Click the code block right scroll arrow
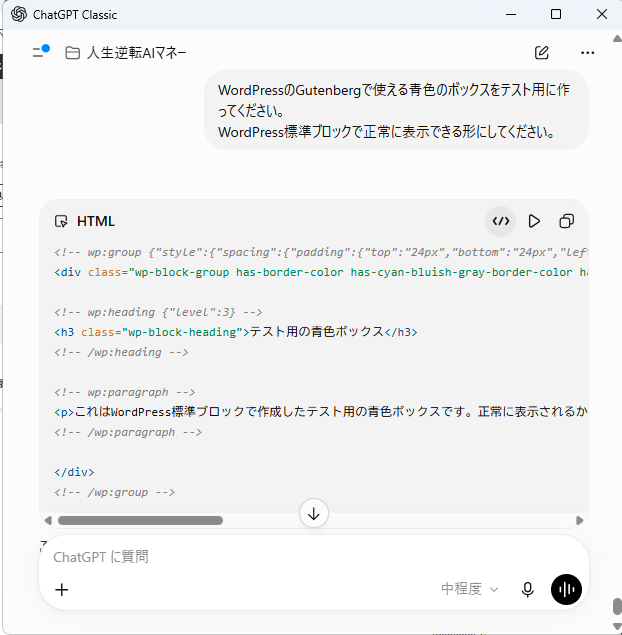The height and width of the screenshot is (635, 622). 579,520
